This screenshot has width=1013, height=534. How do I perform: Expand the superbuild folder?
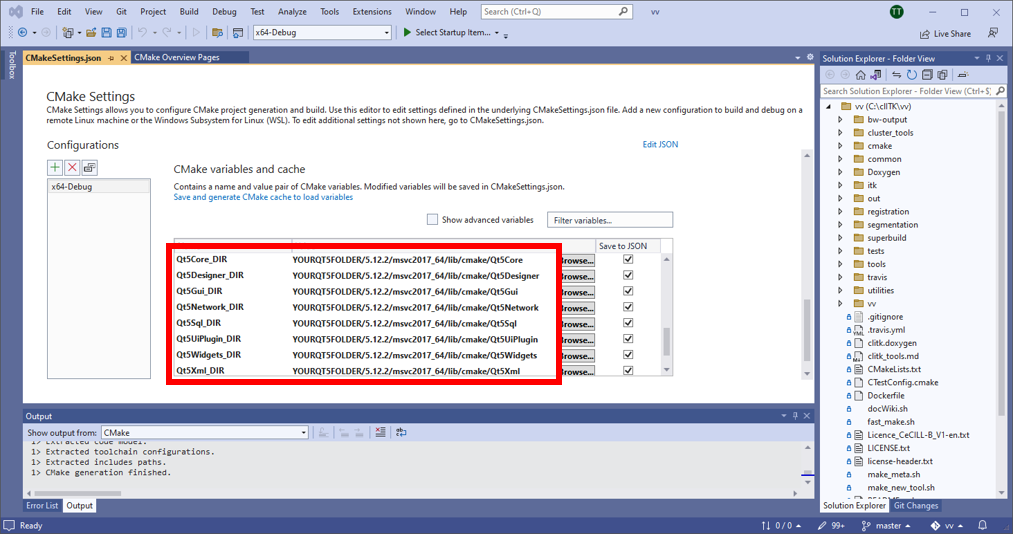(840, 238)
